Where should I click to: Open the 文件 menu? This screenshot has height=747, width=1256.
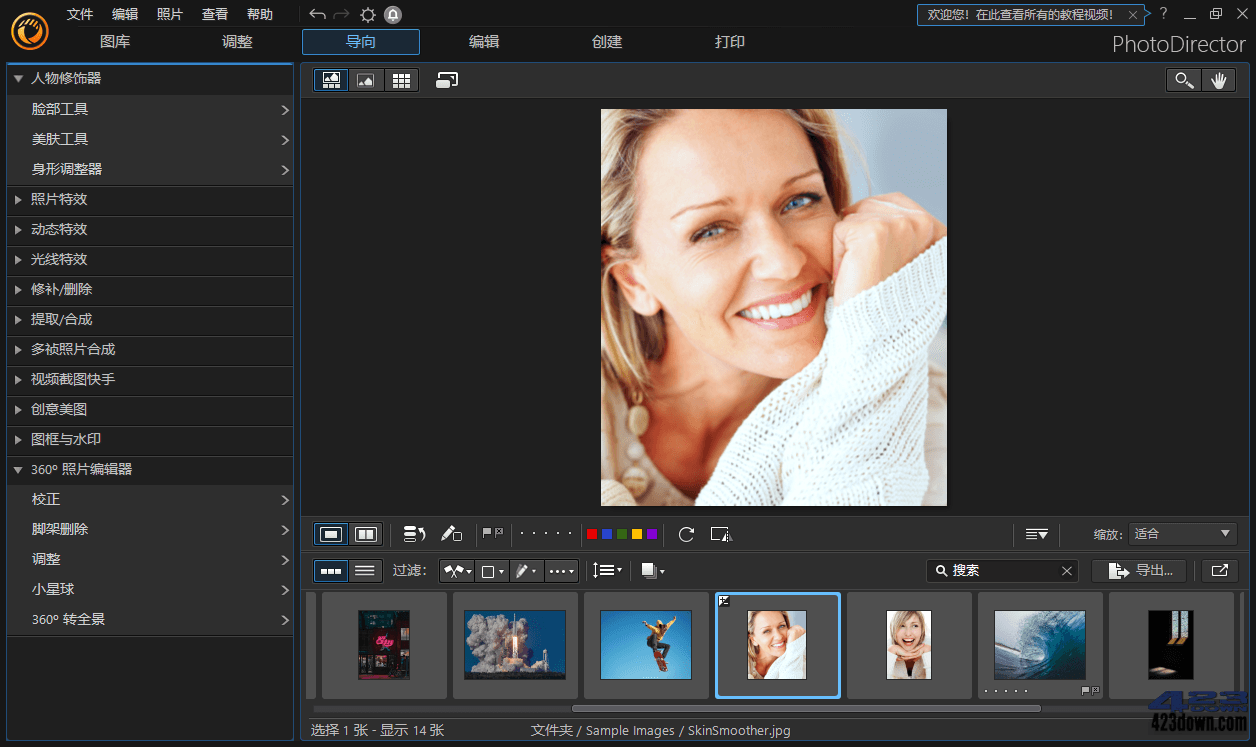click(80, 14)
